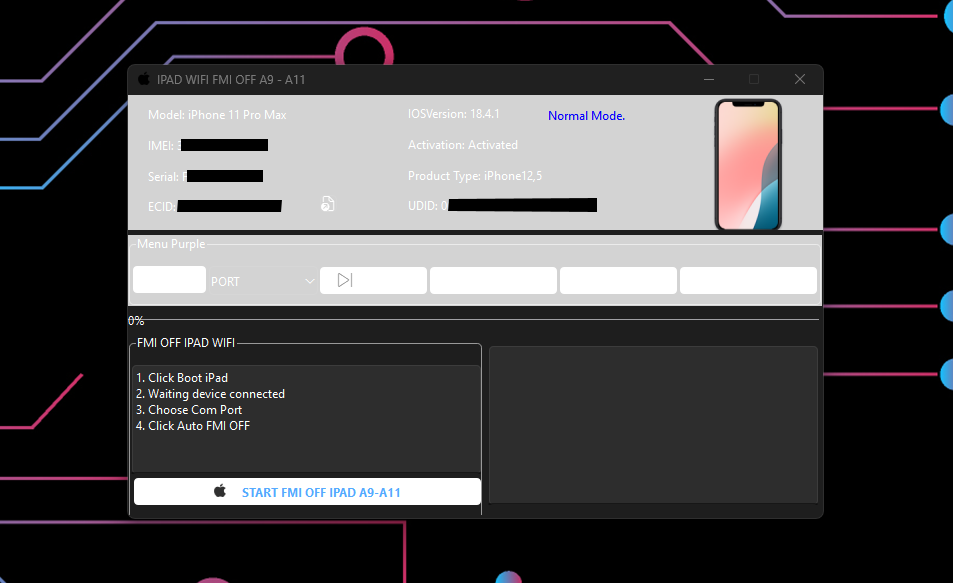Click the skip-forward play icon button
Viewport: 953px width, 583px height.
pos(373,280)
